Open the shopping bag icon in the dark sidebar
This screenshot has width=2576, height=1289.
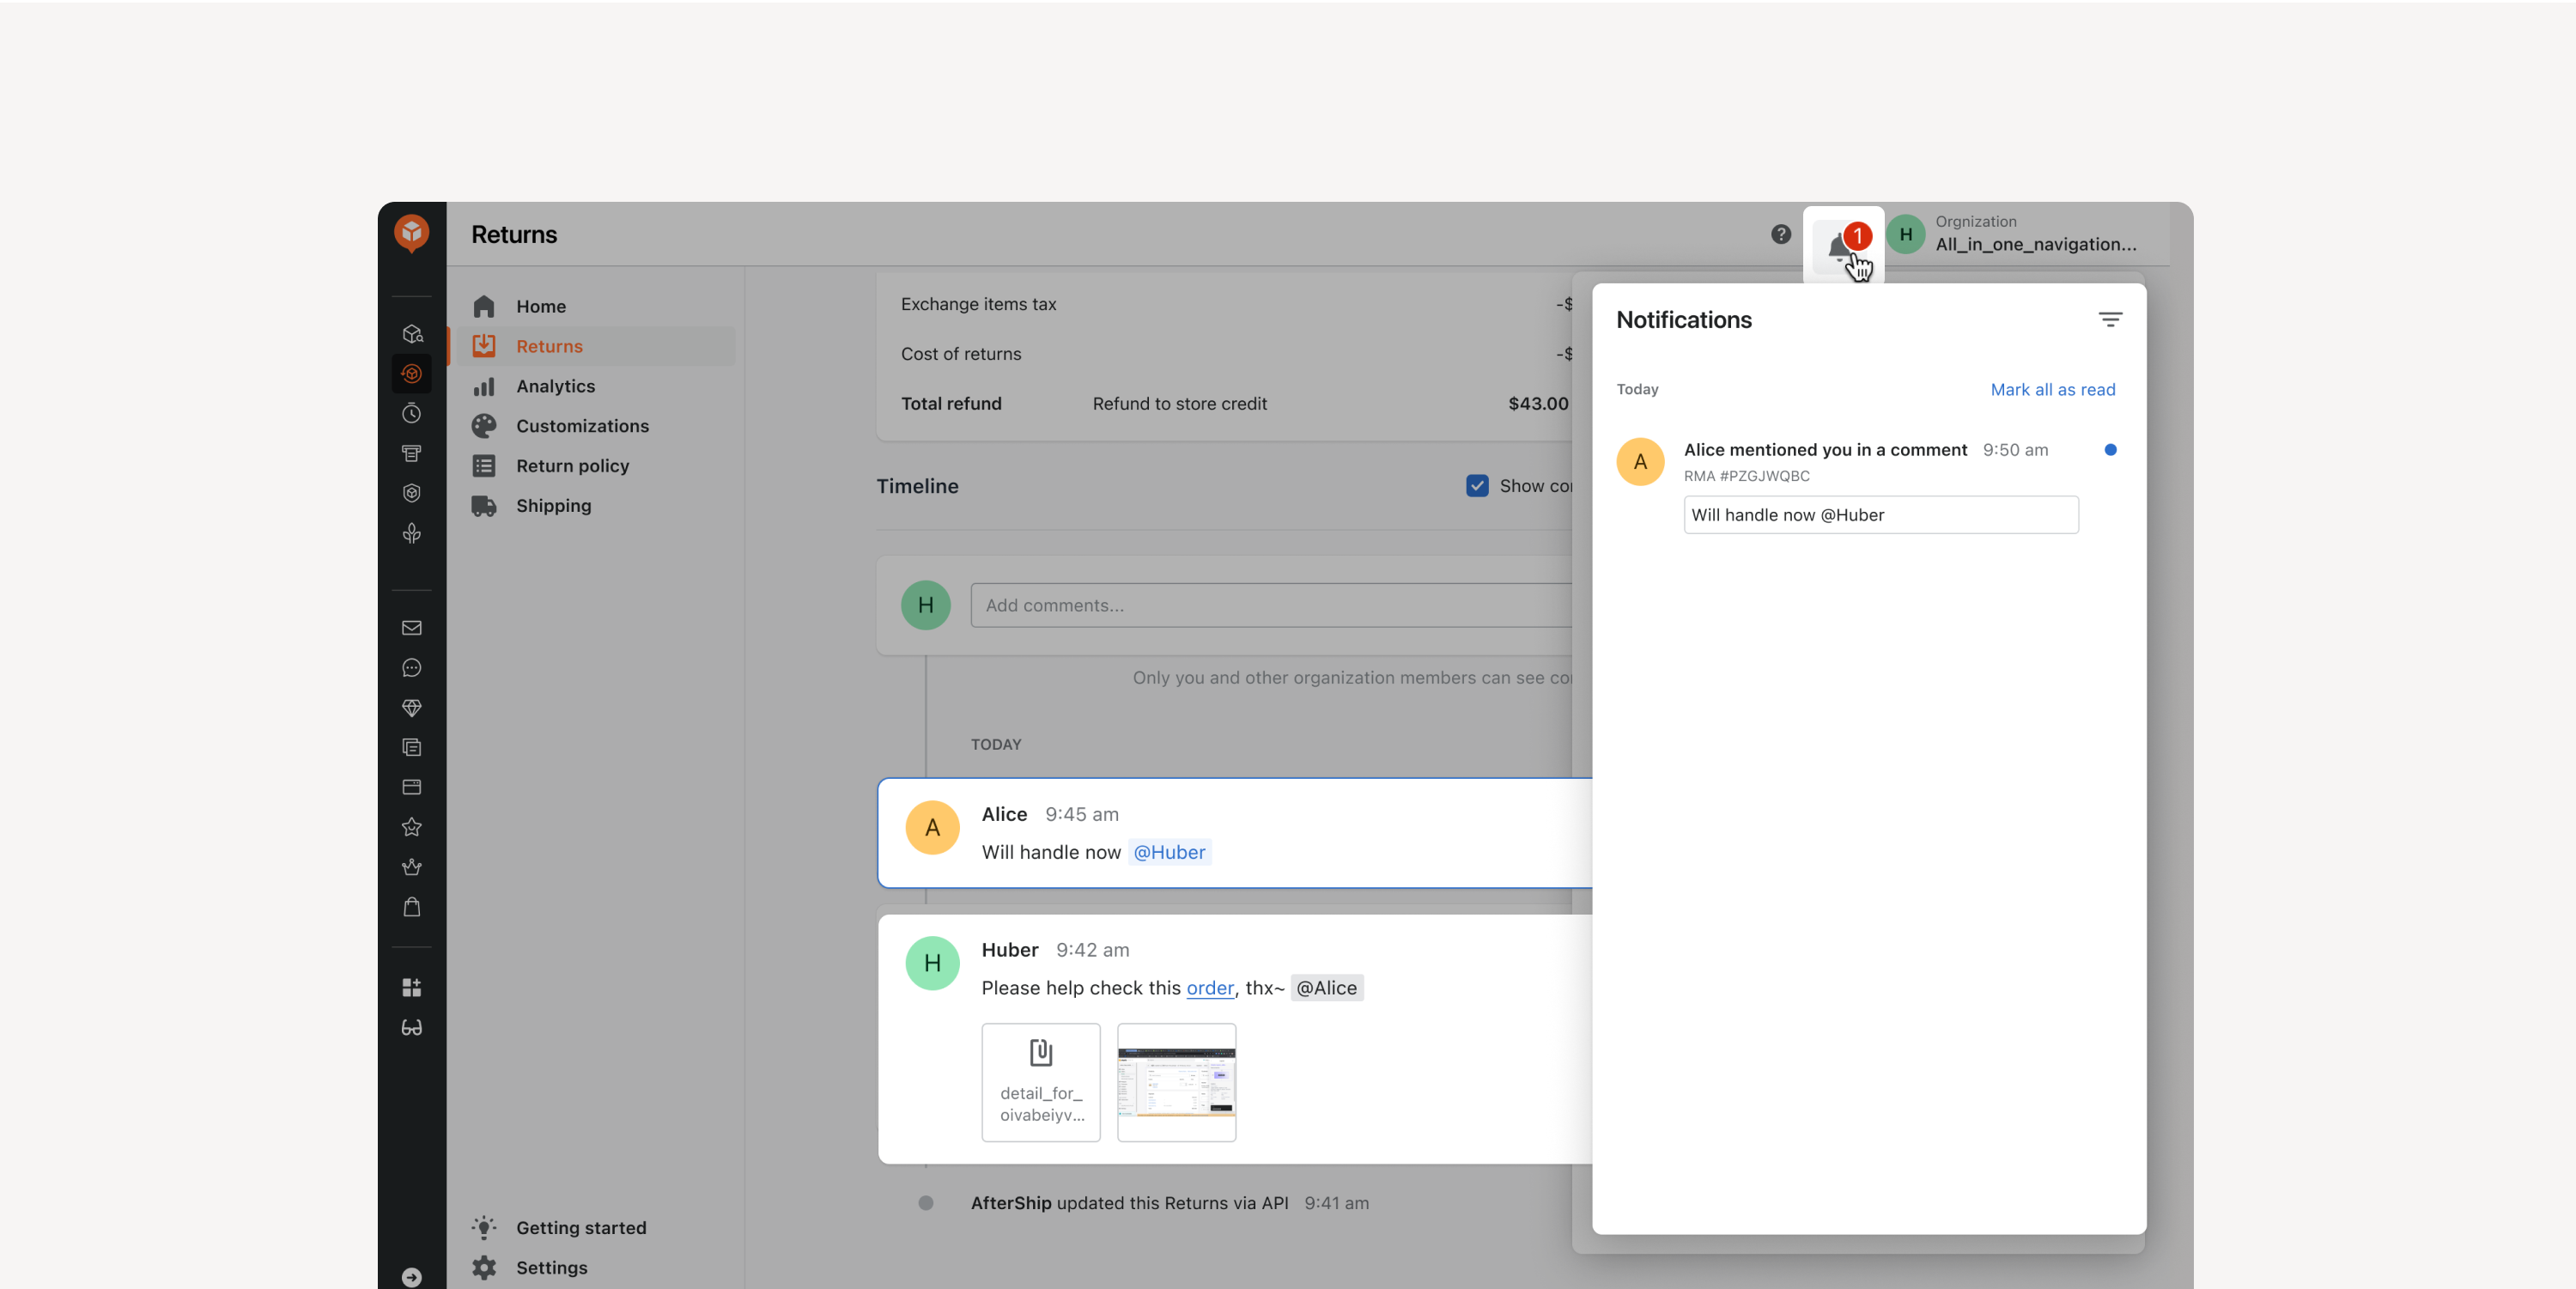411,907
